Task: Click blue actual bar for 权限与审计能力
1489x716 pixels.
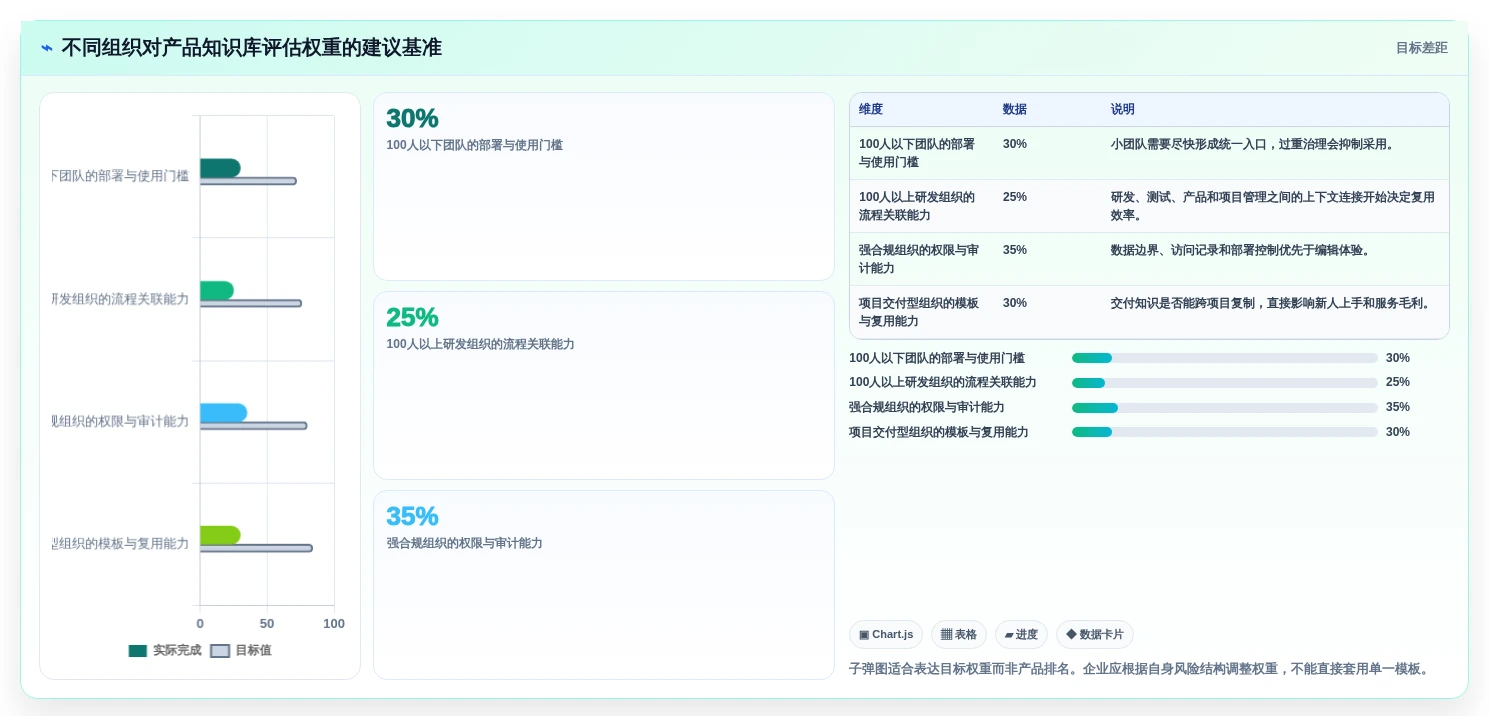Action: pyautogui.click(x=223, y=413)
